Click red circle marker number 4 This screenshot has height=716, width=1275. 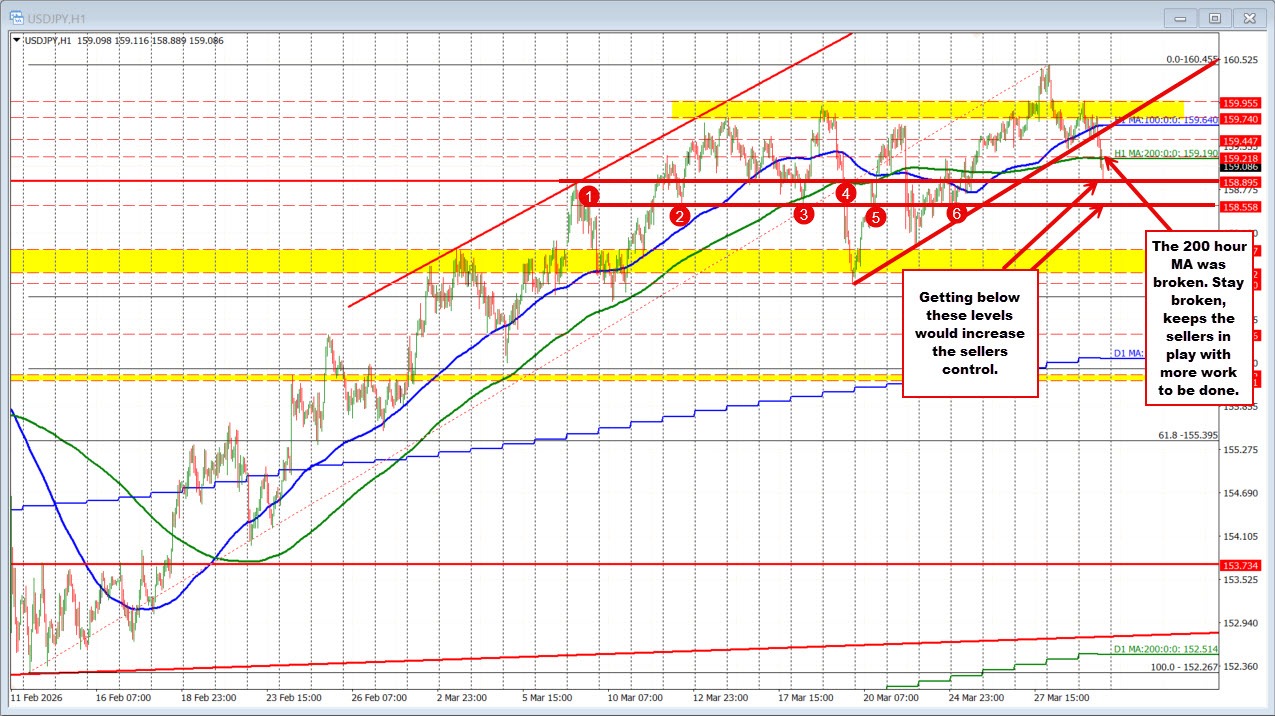845,194
